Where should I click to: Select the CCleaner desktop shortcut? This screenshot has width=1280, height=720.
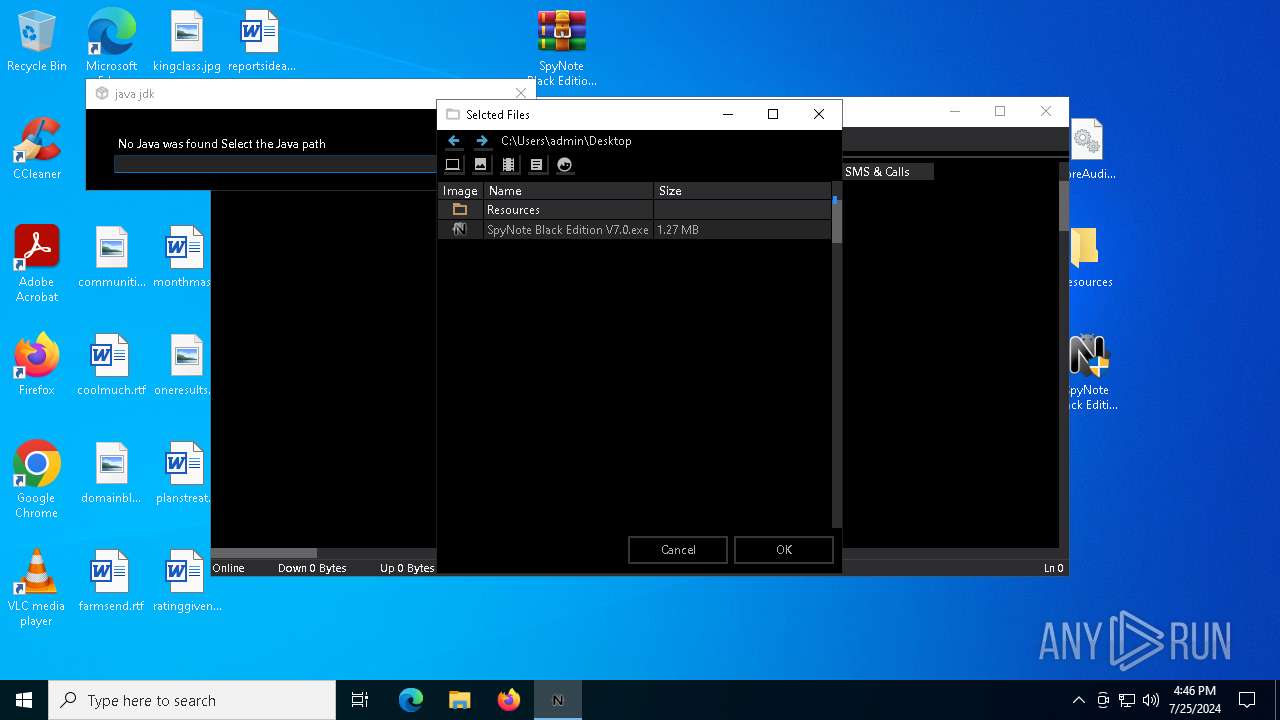tap(37, 149)
